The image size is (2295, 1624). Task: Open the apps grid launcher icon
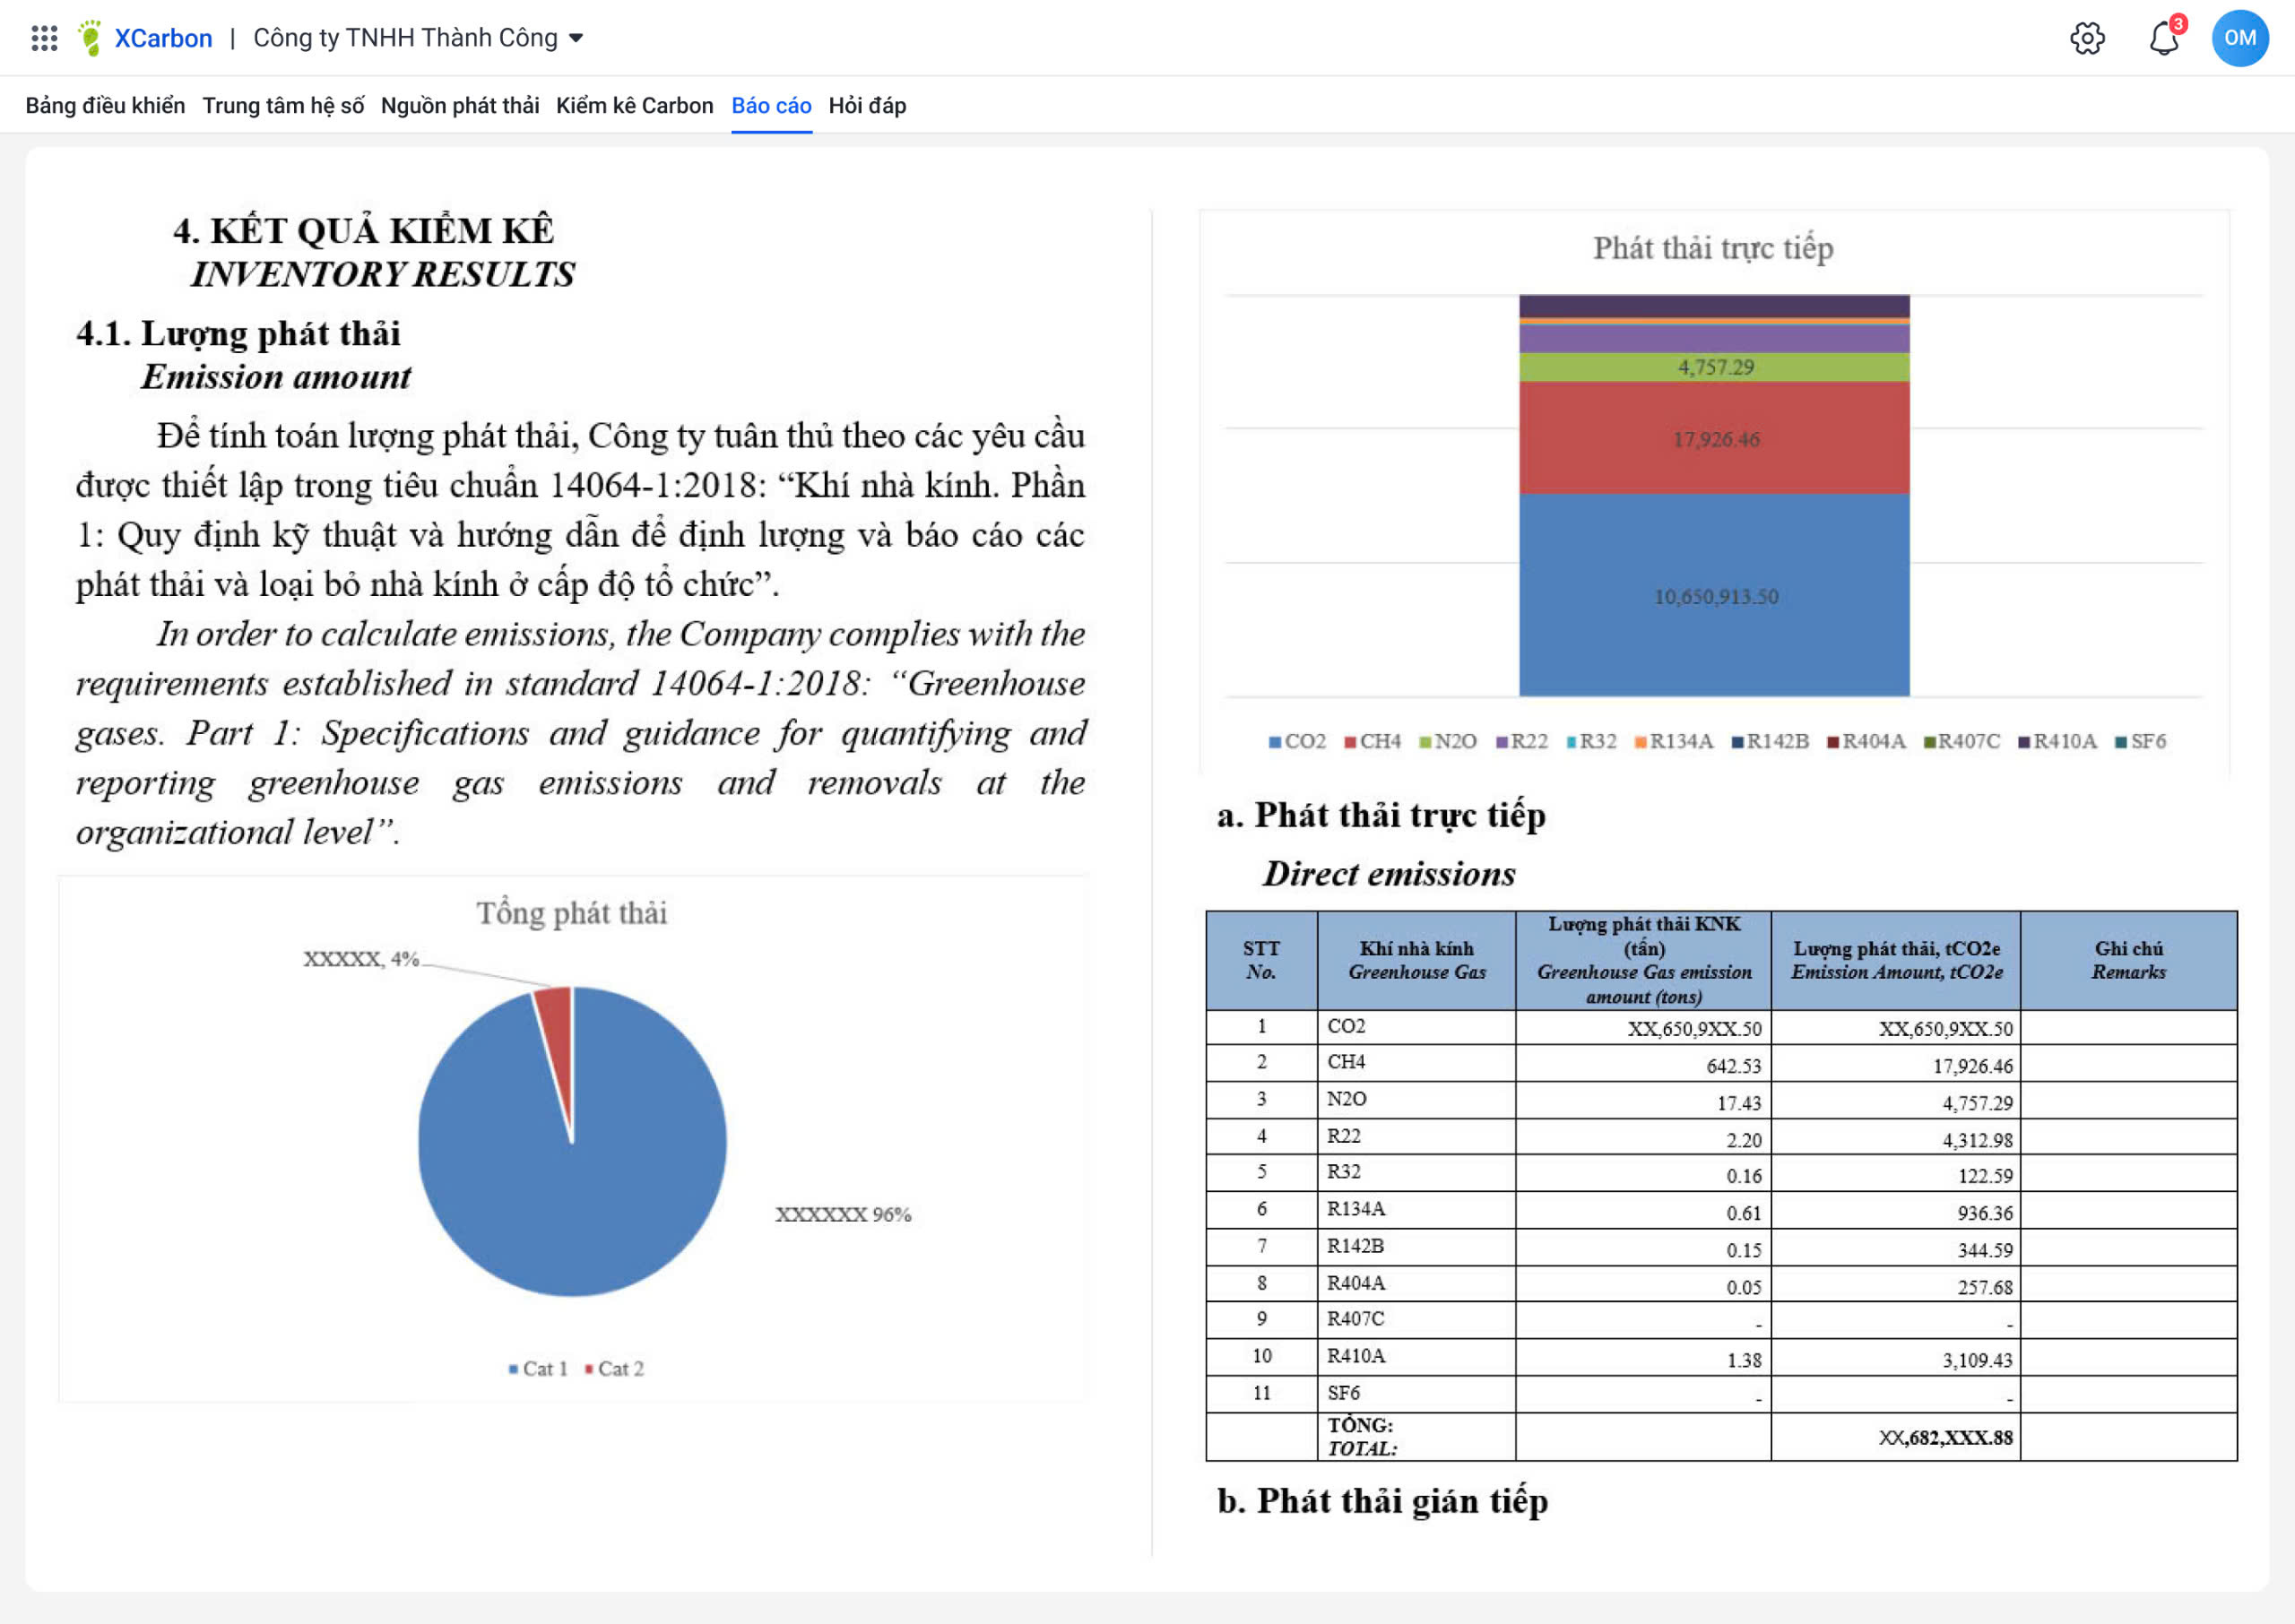44,38
